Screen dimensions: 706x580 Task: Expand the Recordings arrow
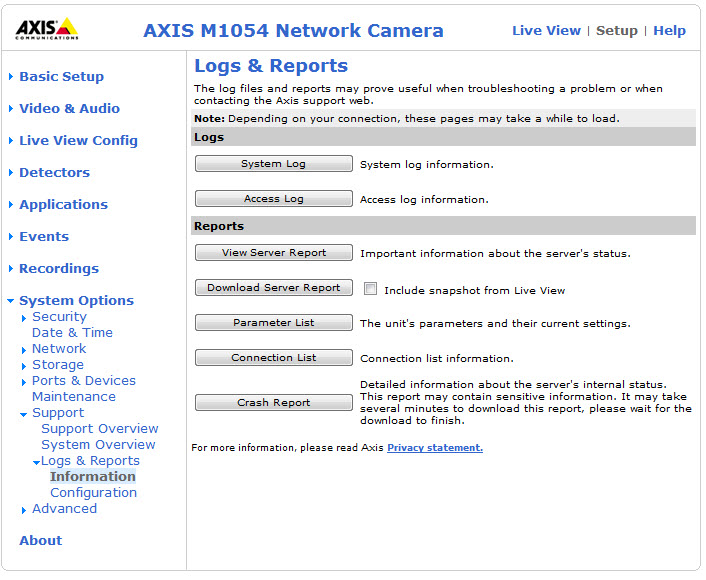coord(11,269)
